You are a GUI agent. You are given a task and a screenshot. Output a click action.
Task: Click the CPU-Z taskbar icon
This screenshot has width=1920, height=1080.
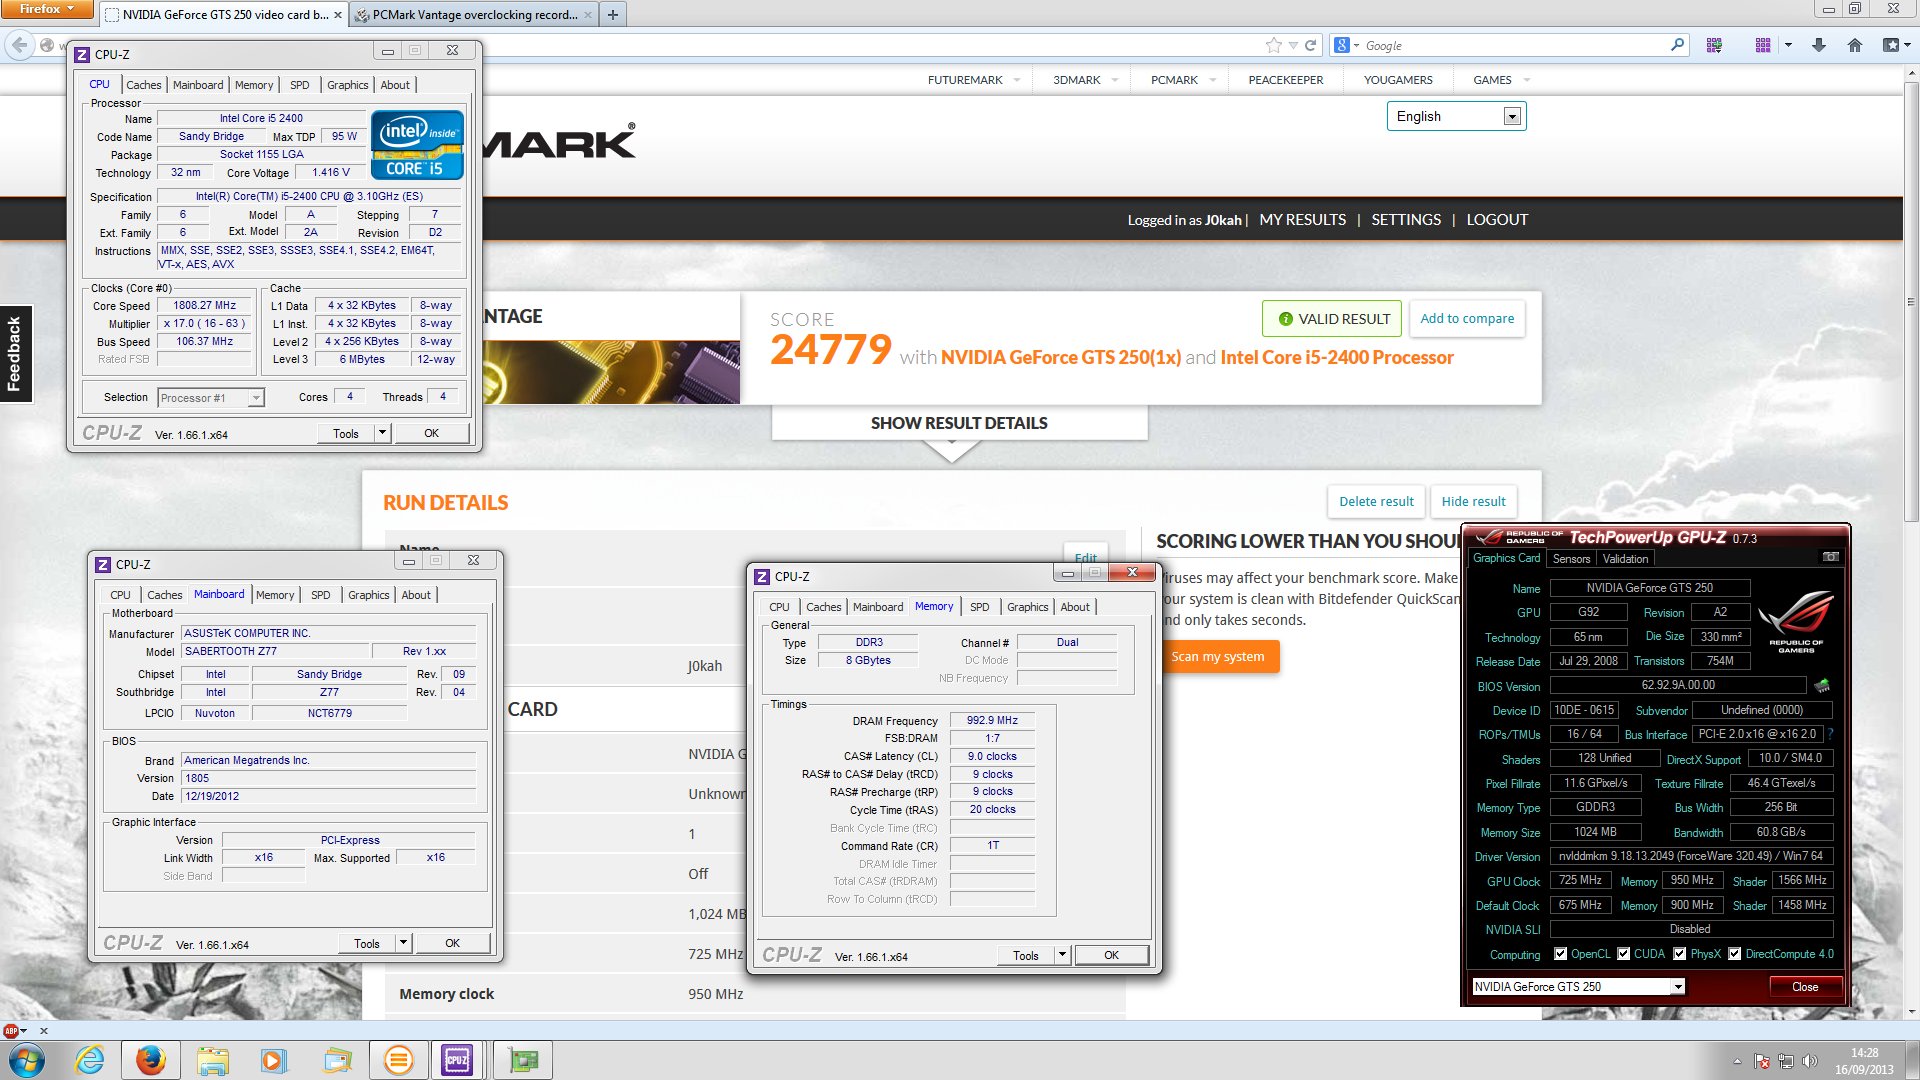458,1060
